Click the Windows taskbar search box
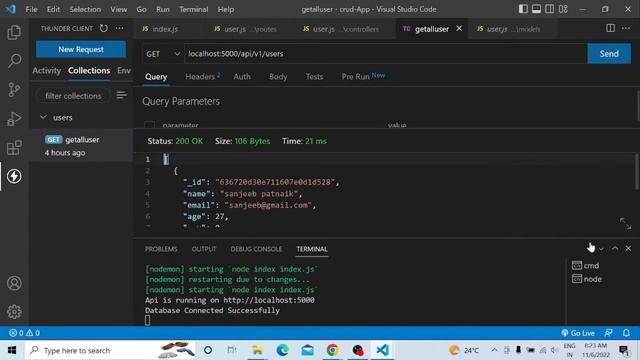640x360 pixels. coord(110,350)
